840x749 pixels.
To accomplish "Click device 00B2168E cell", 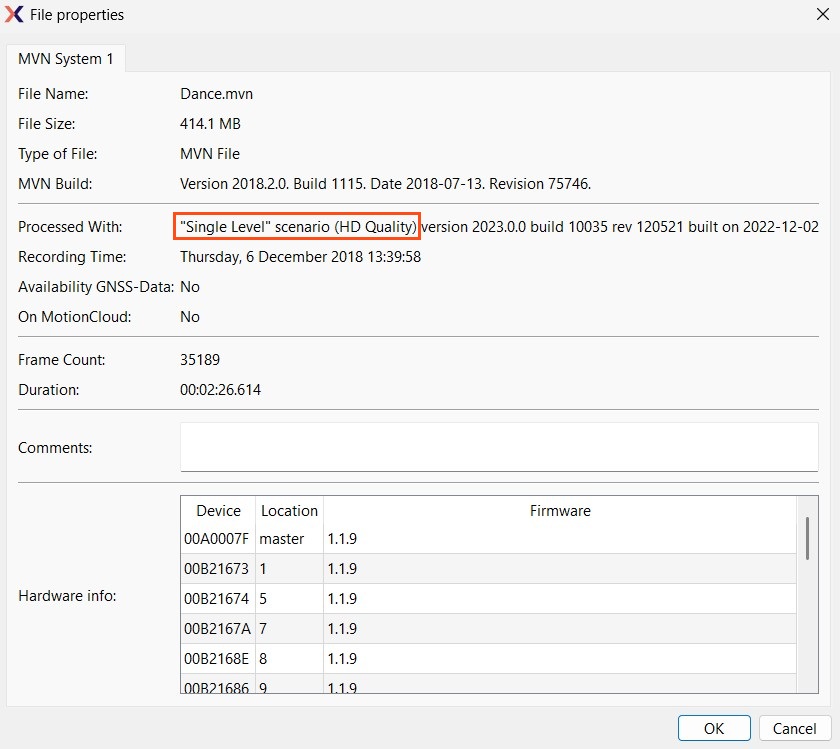I will click(217, 659).
